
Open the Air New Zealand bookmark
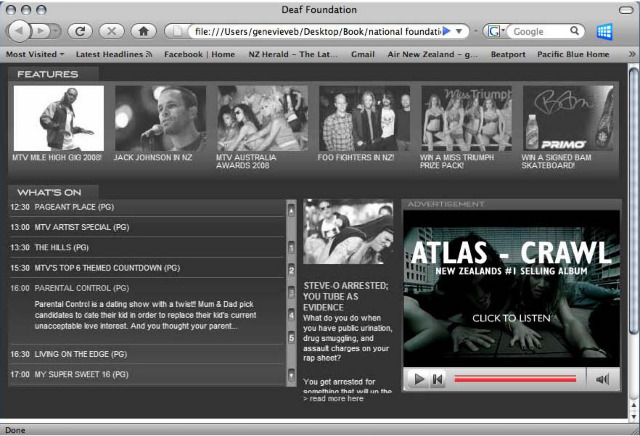[433, 54]
